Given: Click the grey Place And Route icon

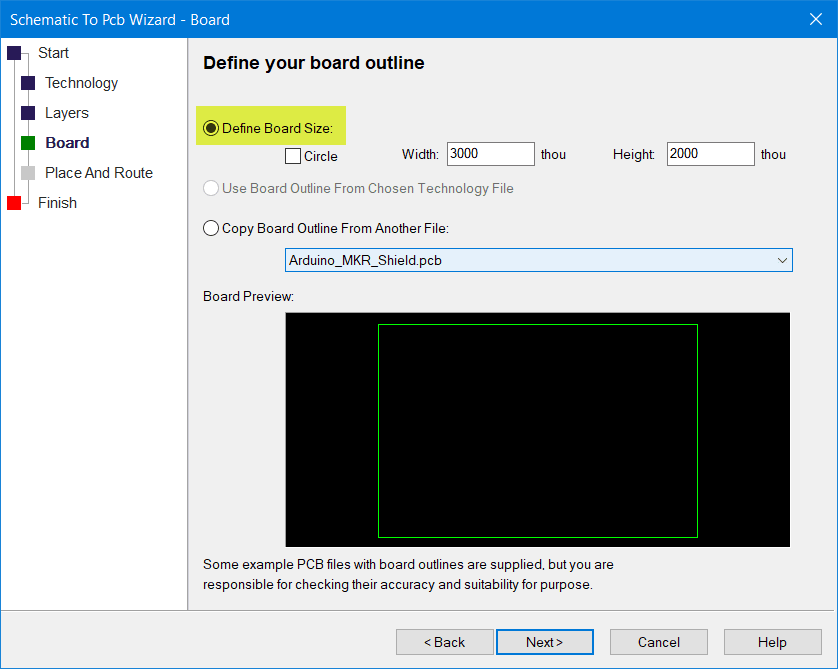Looking at the screenshot, I should [x=28, y=173].
